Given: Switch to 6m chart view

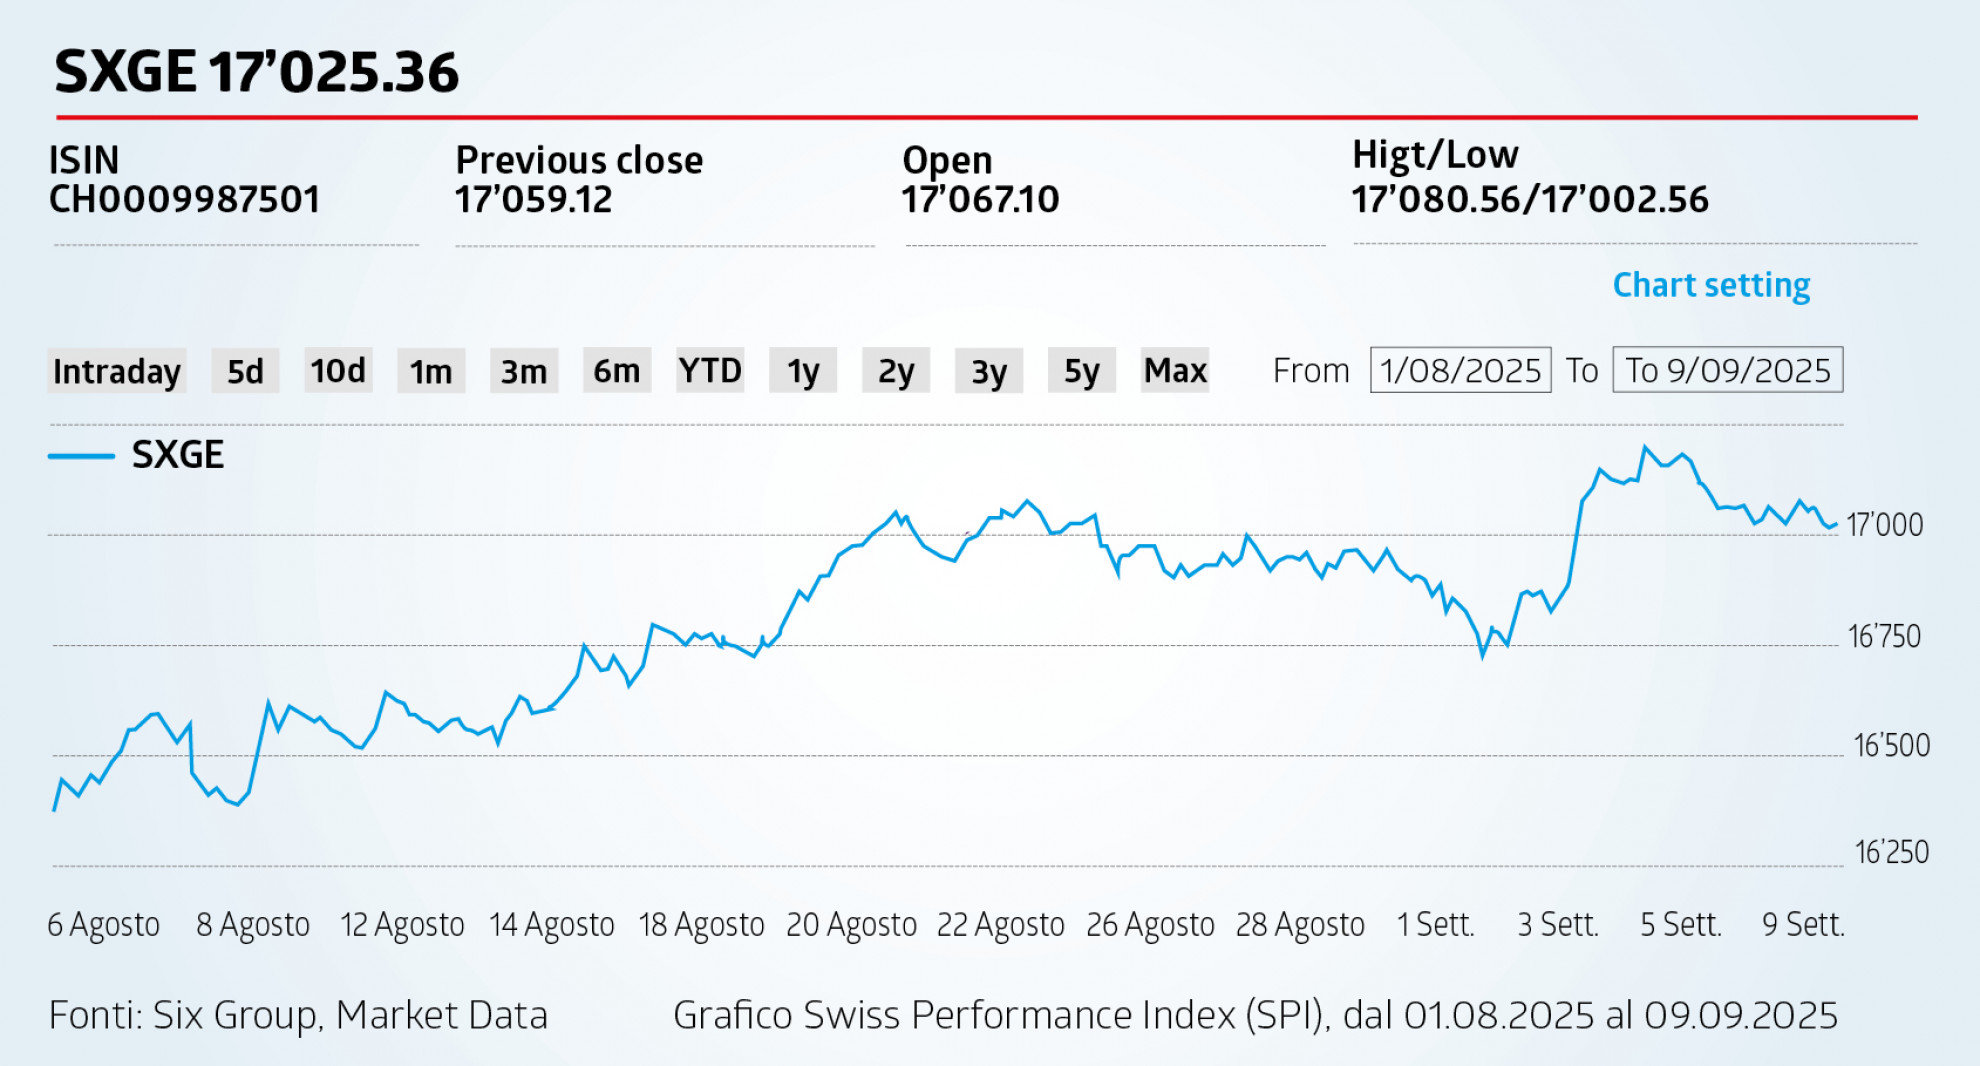Looking at the screenshot, I should [617, 371].
